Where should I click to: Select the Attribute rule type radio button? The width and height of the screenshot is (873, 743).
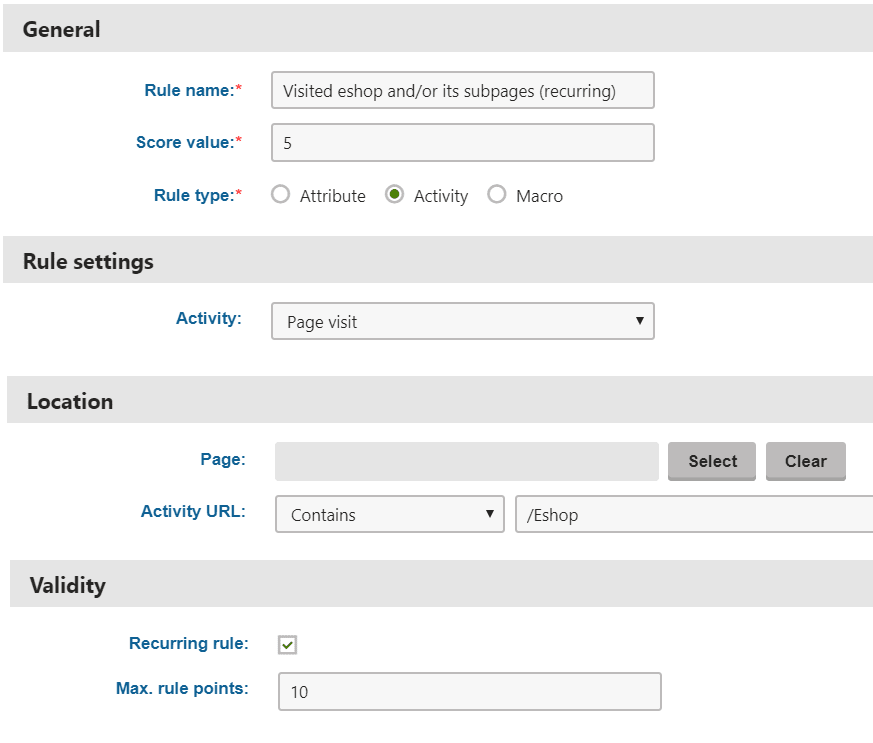(280, 194)
